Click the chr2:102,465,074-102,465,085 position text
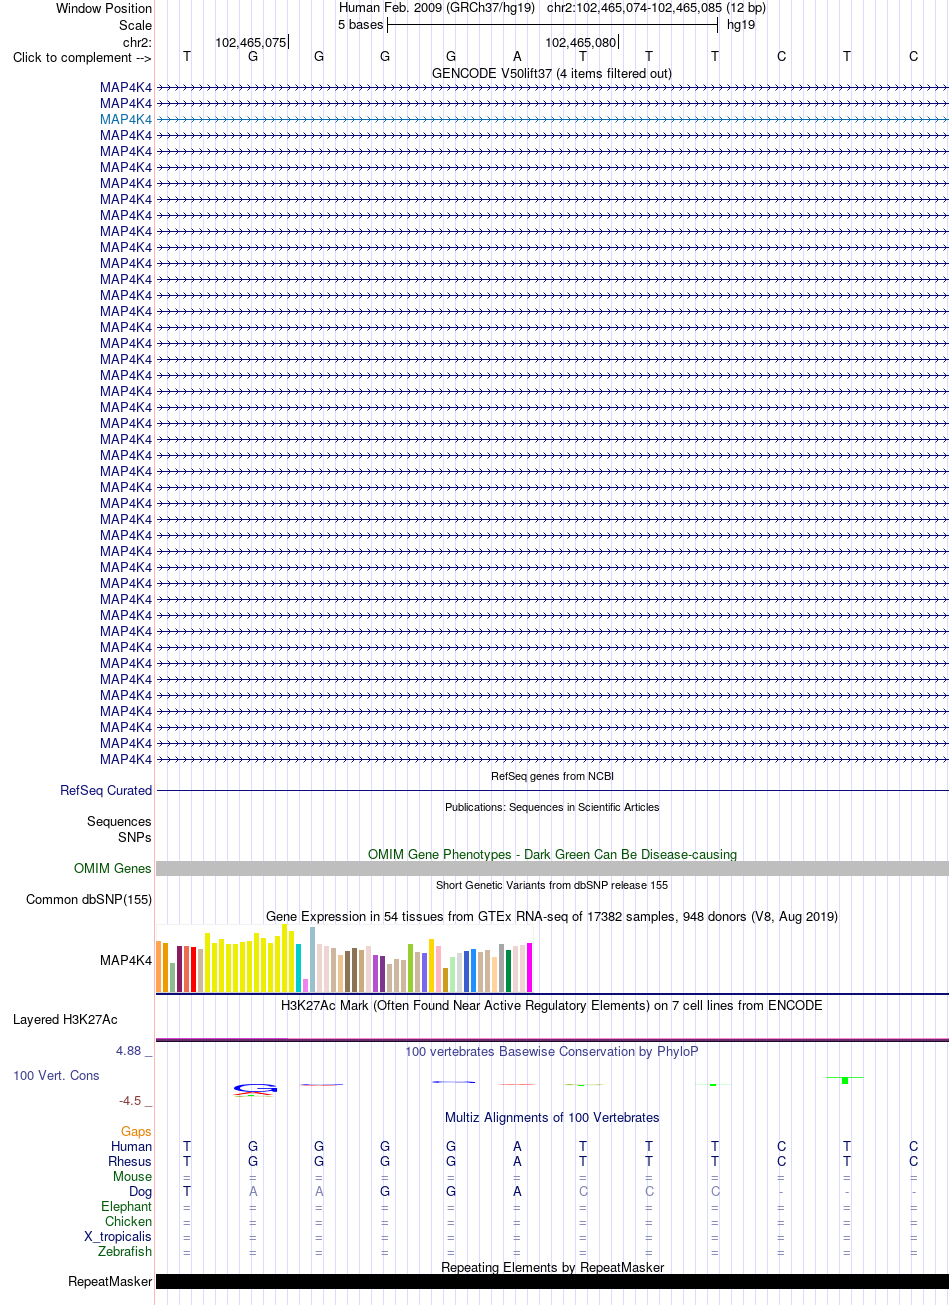 pyautogui.click(x=656, y=8)
